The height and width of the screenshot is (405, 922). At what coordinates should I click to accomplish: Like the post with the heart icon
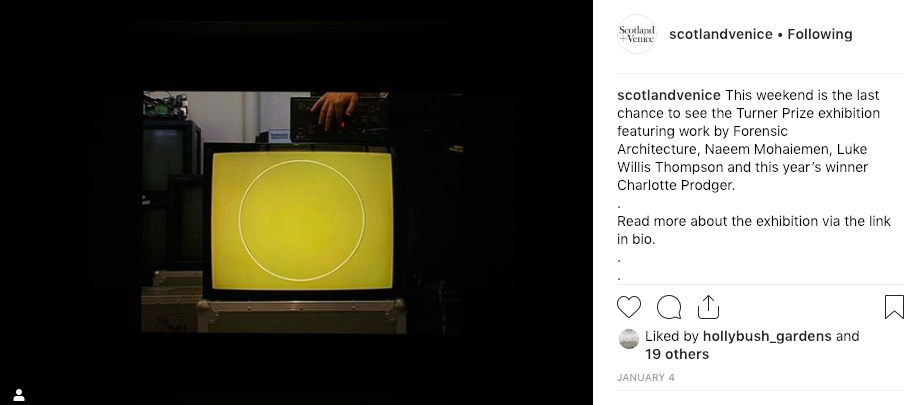tap(629, 307)
